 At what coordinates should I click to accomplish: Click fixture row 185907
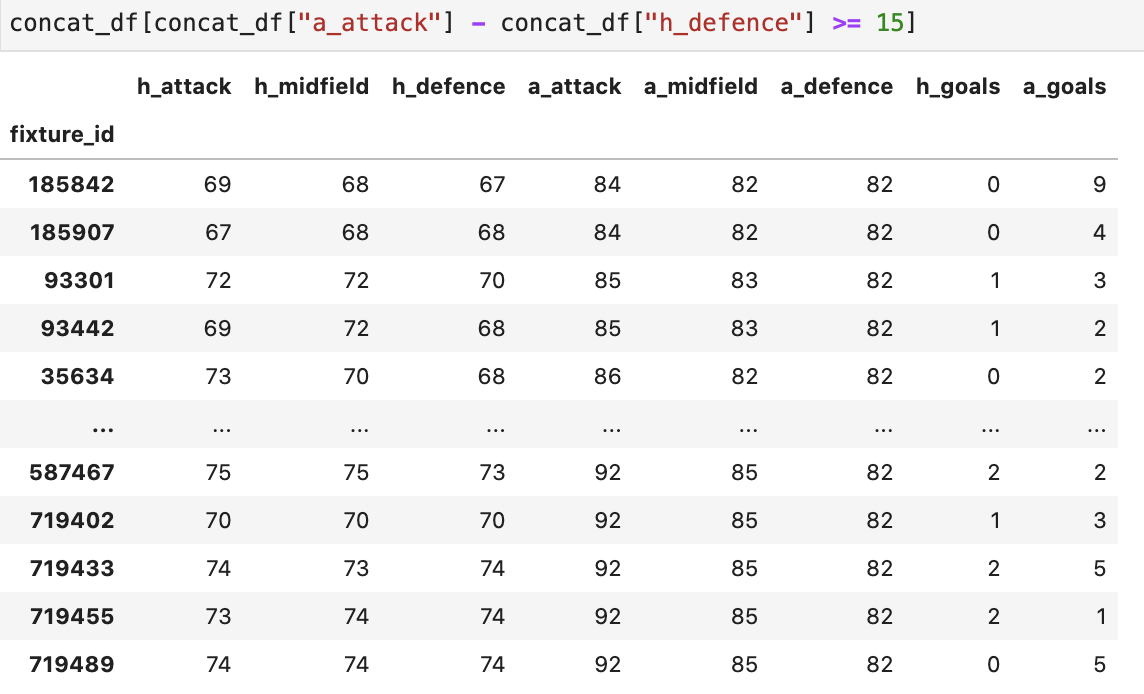pyautogui.click(x=559, y=232)
